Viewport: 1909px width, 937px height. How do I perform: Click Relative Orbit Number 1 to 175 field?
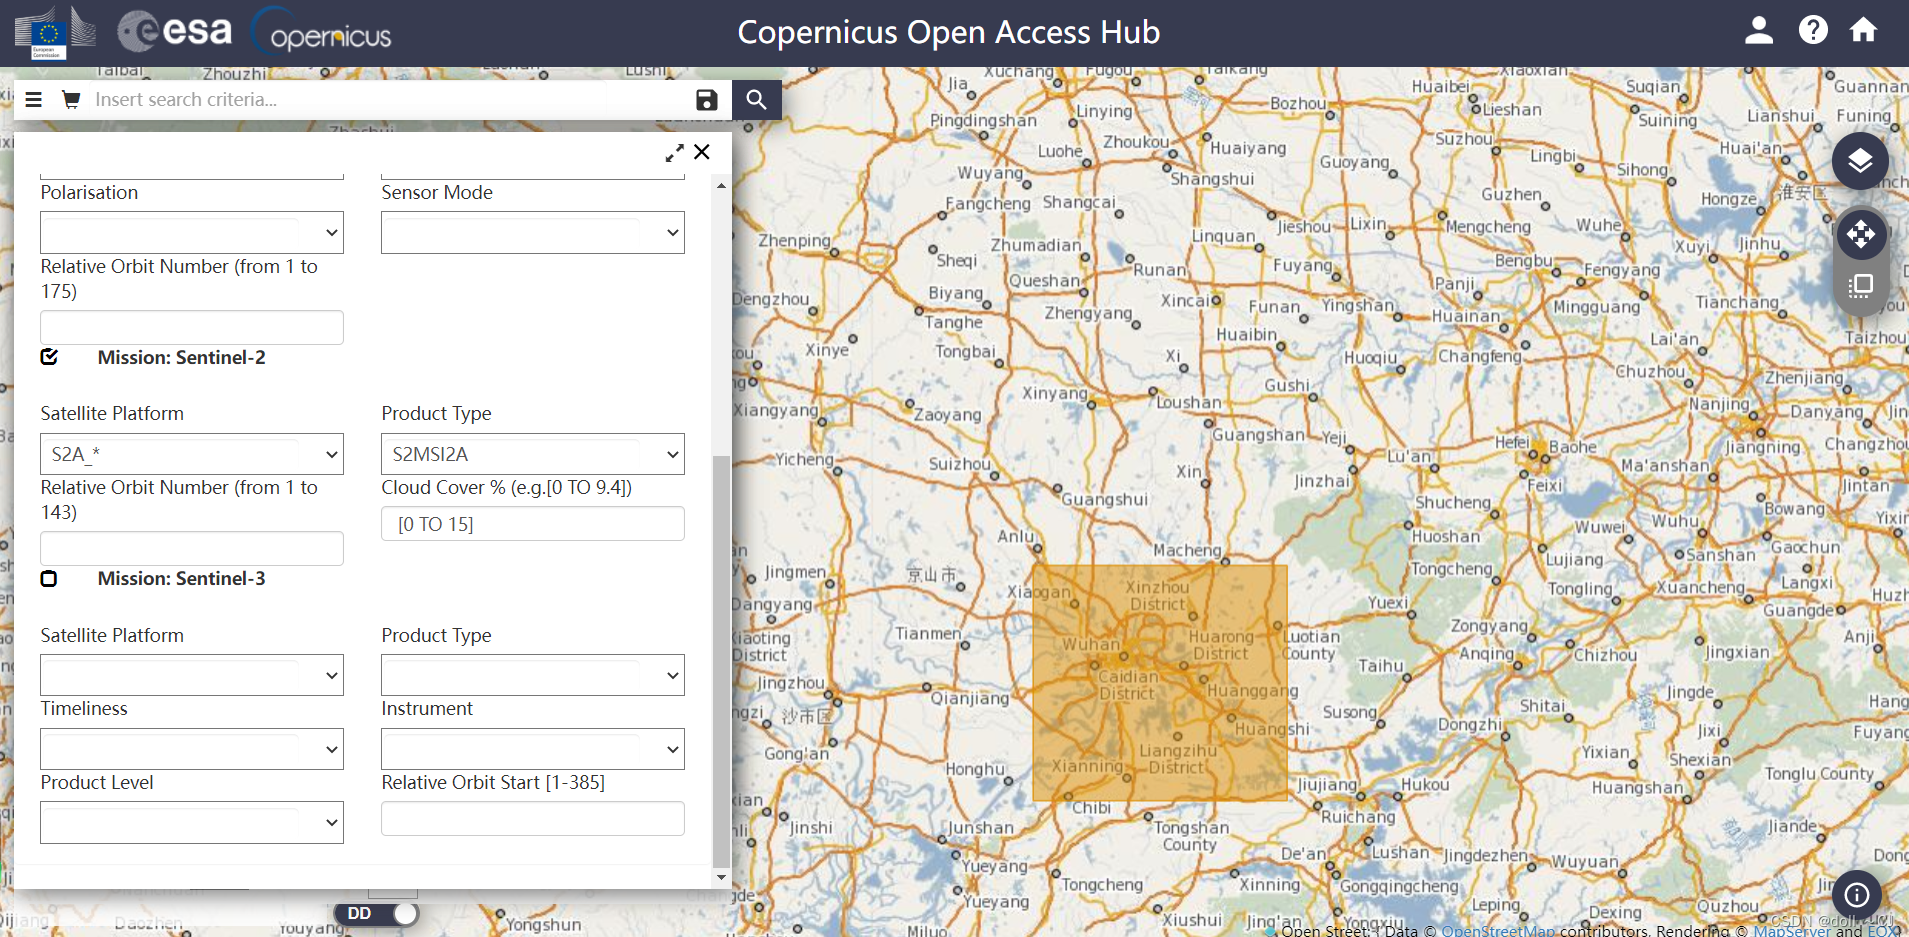192,327
